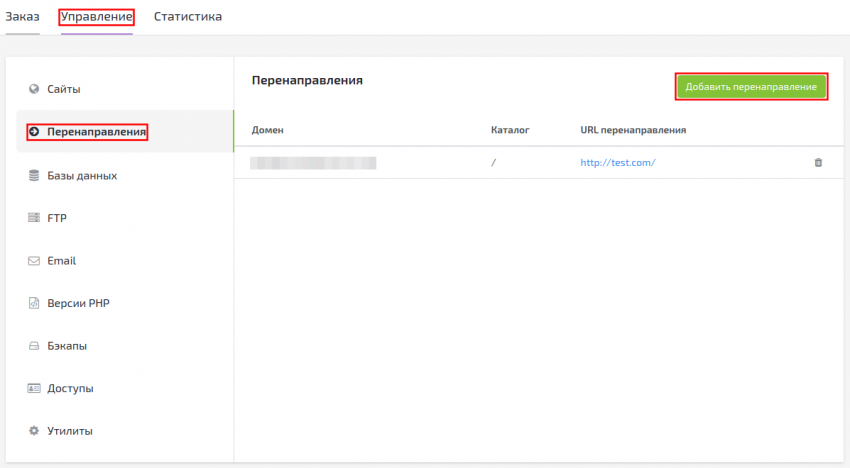The image size is (850, 468).
Task: Open Базы данных via its database icon
Action: point(33,175)
